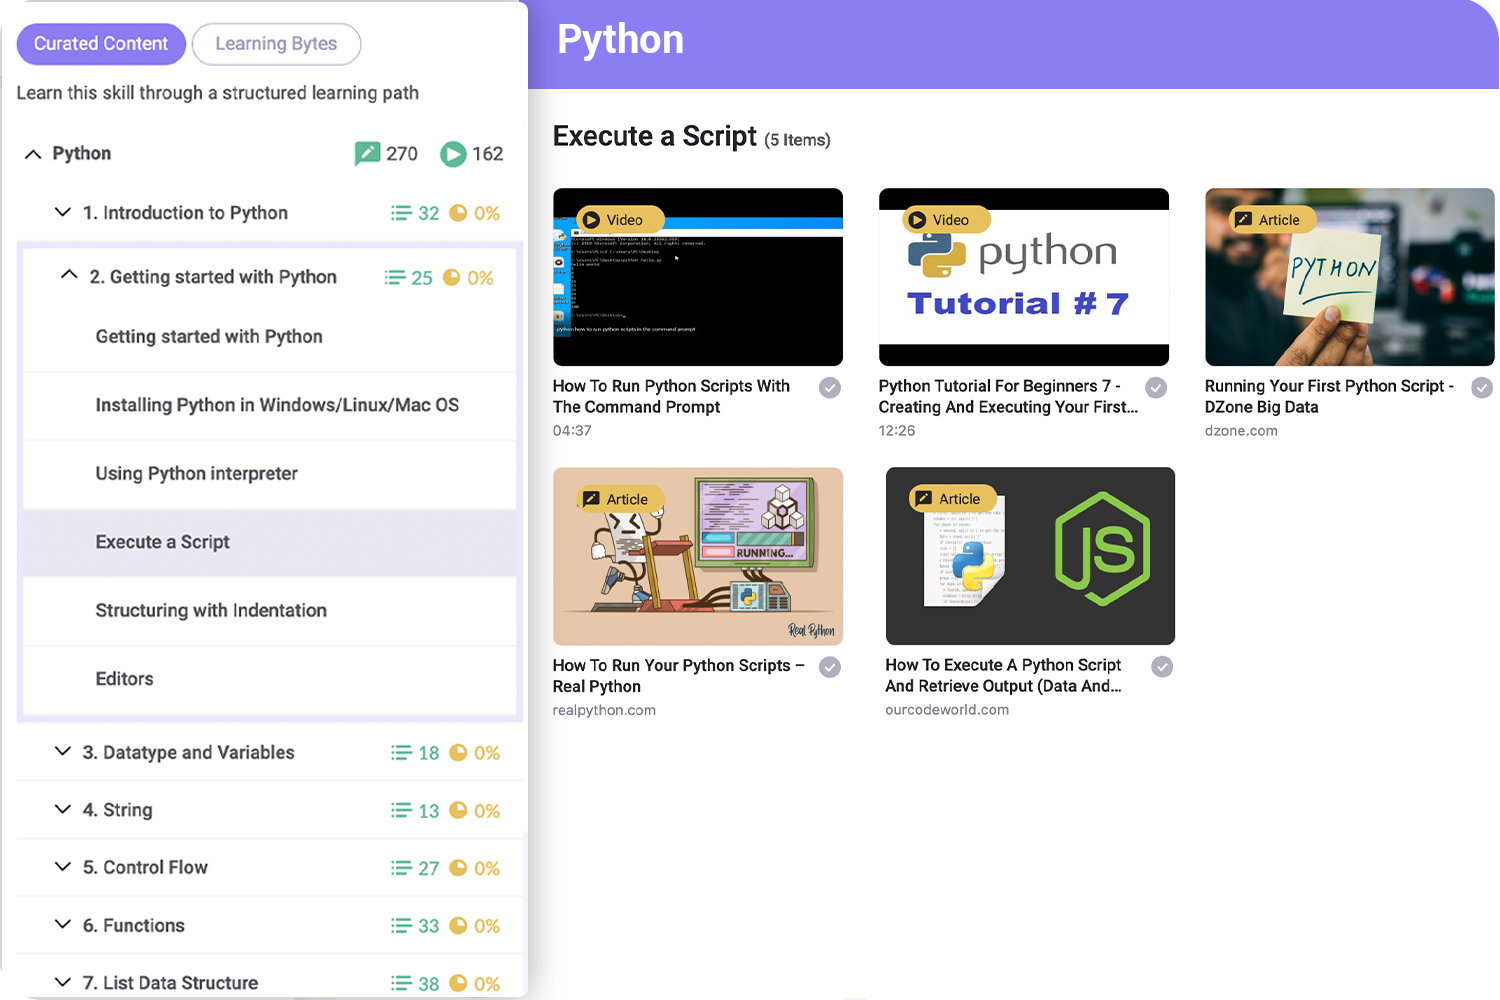Switch to the Learning Bytes tab
Screen dimensions: 1500x1000
point(276,44)
